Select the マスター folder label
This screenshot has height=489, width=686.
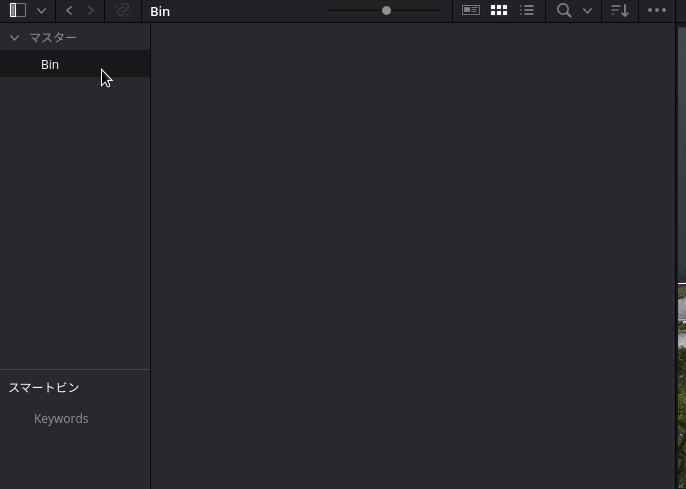point(53,38)
